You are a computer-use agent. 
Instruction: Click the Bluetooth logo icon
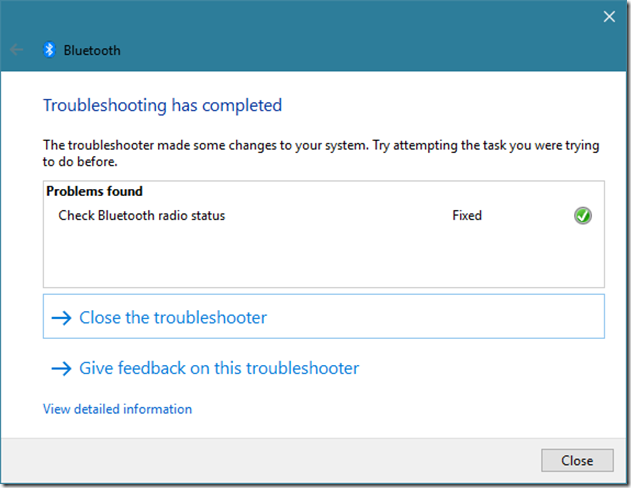pos(49,50)
